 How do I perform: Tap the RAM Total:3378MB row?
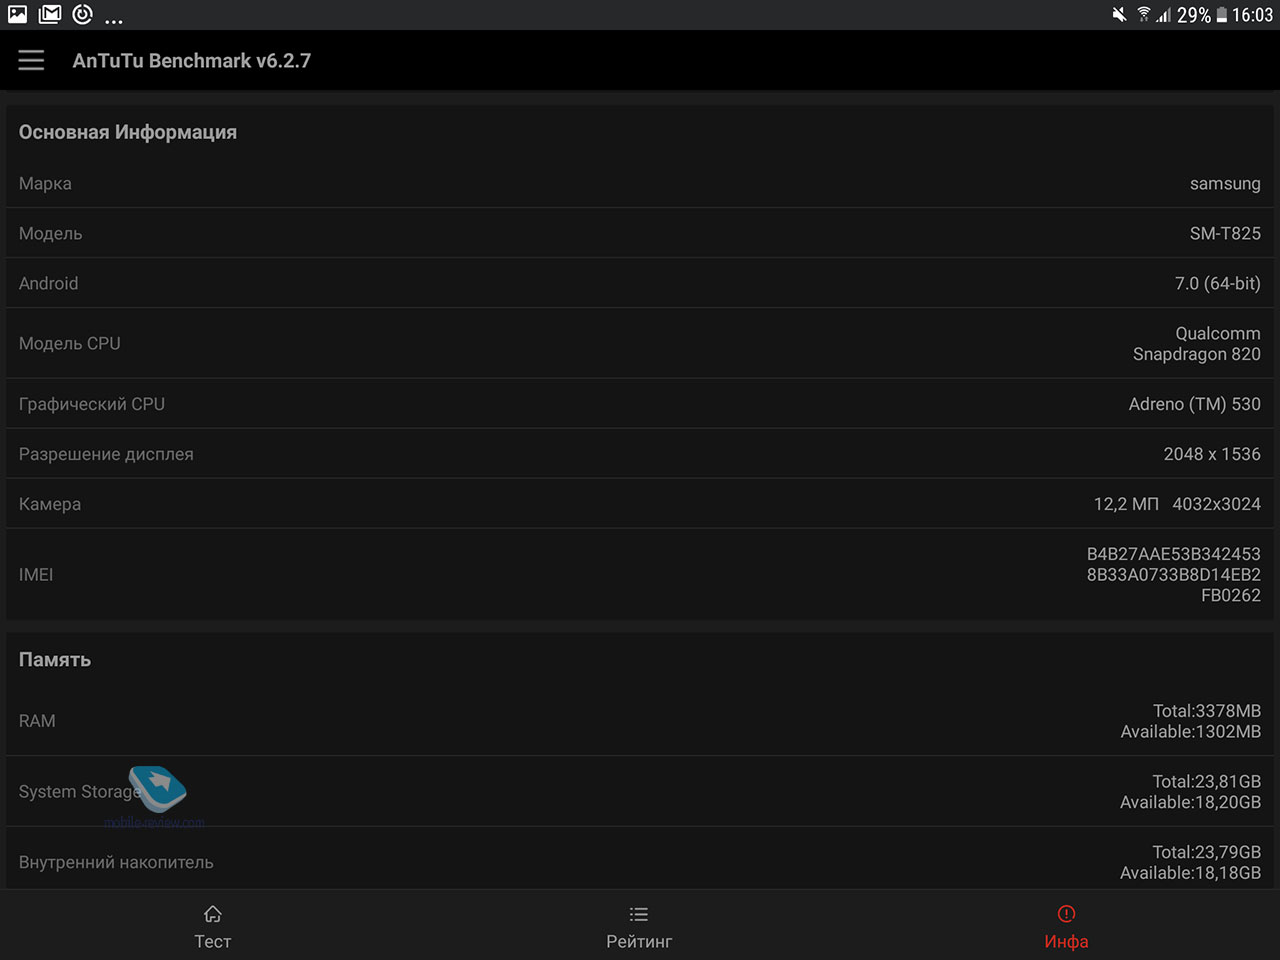[640, 721]
